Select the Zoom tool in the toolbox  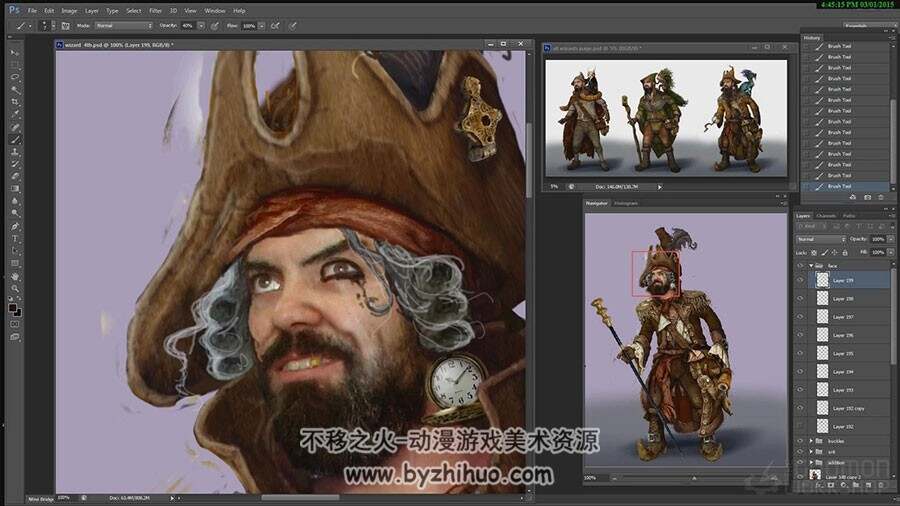15,288
